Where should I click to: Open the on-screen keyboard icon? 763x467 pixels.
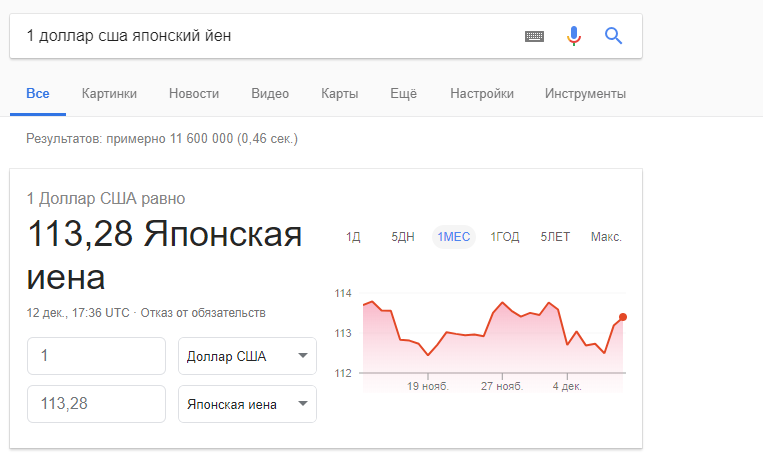coord(534,36)
